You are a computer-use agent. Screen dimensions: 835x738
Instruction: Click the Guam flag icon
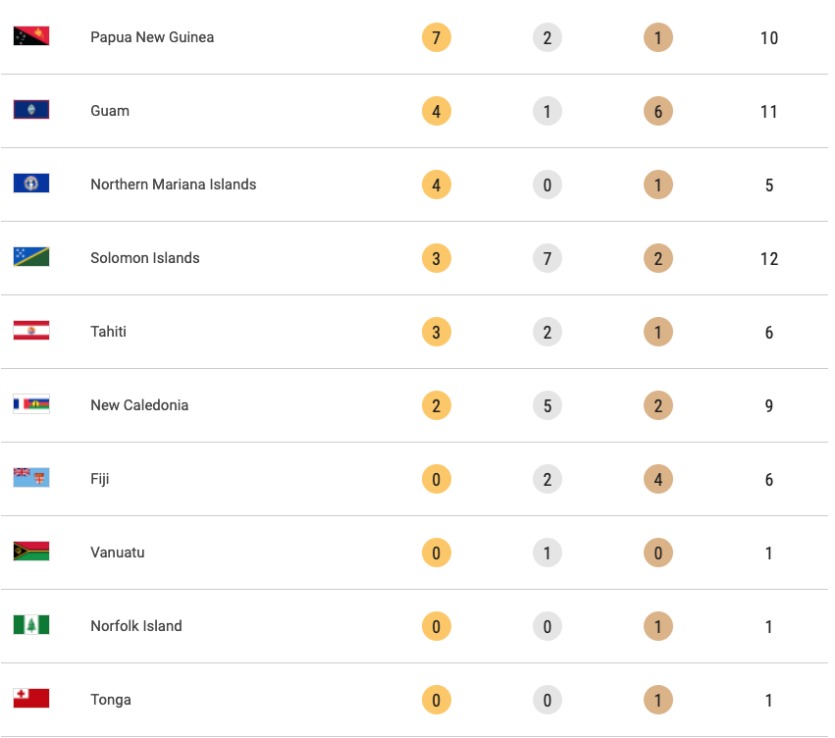[31, 110]
